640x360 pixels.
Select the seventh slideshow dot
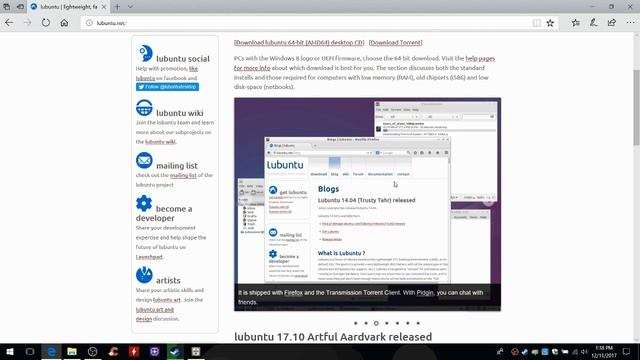[418, 323]
